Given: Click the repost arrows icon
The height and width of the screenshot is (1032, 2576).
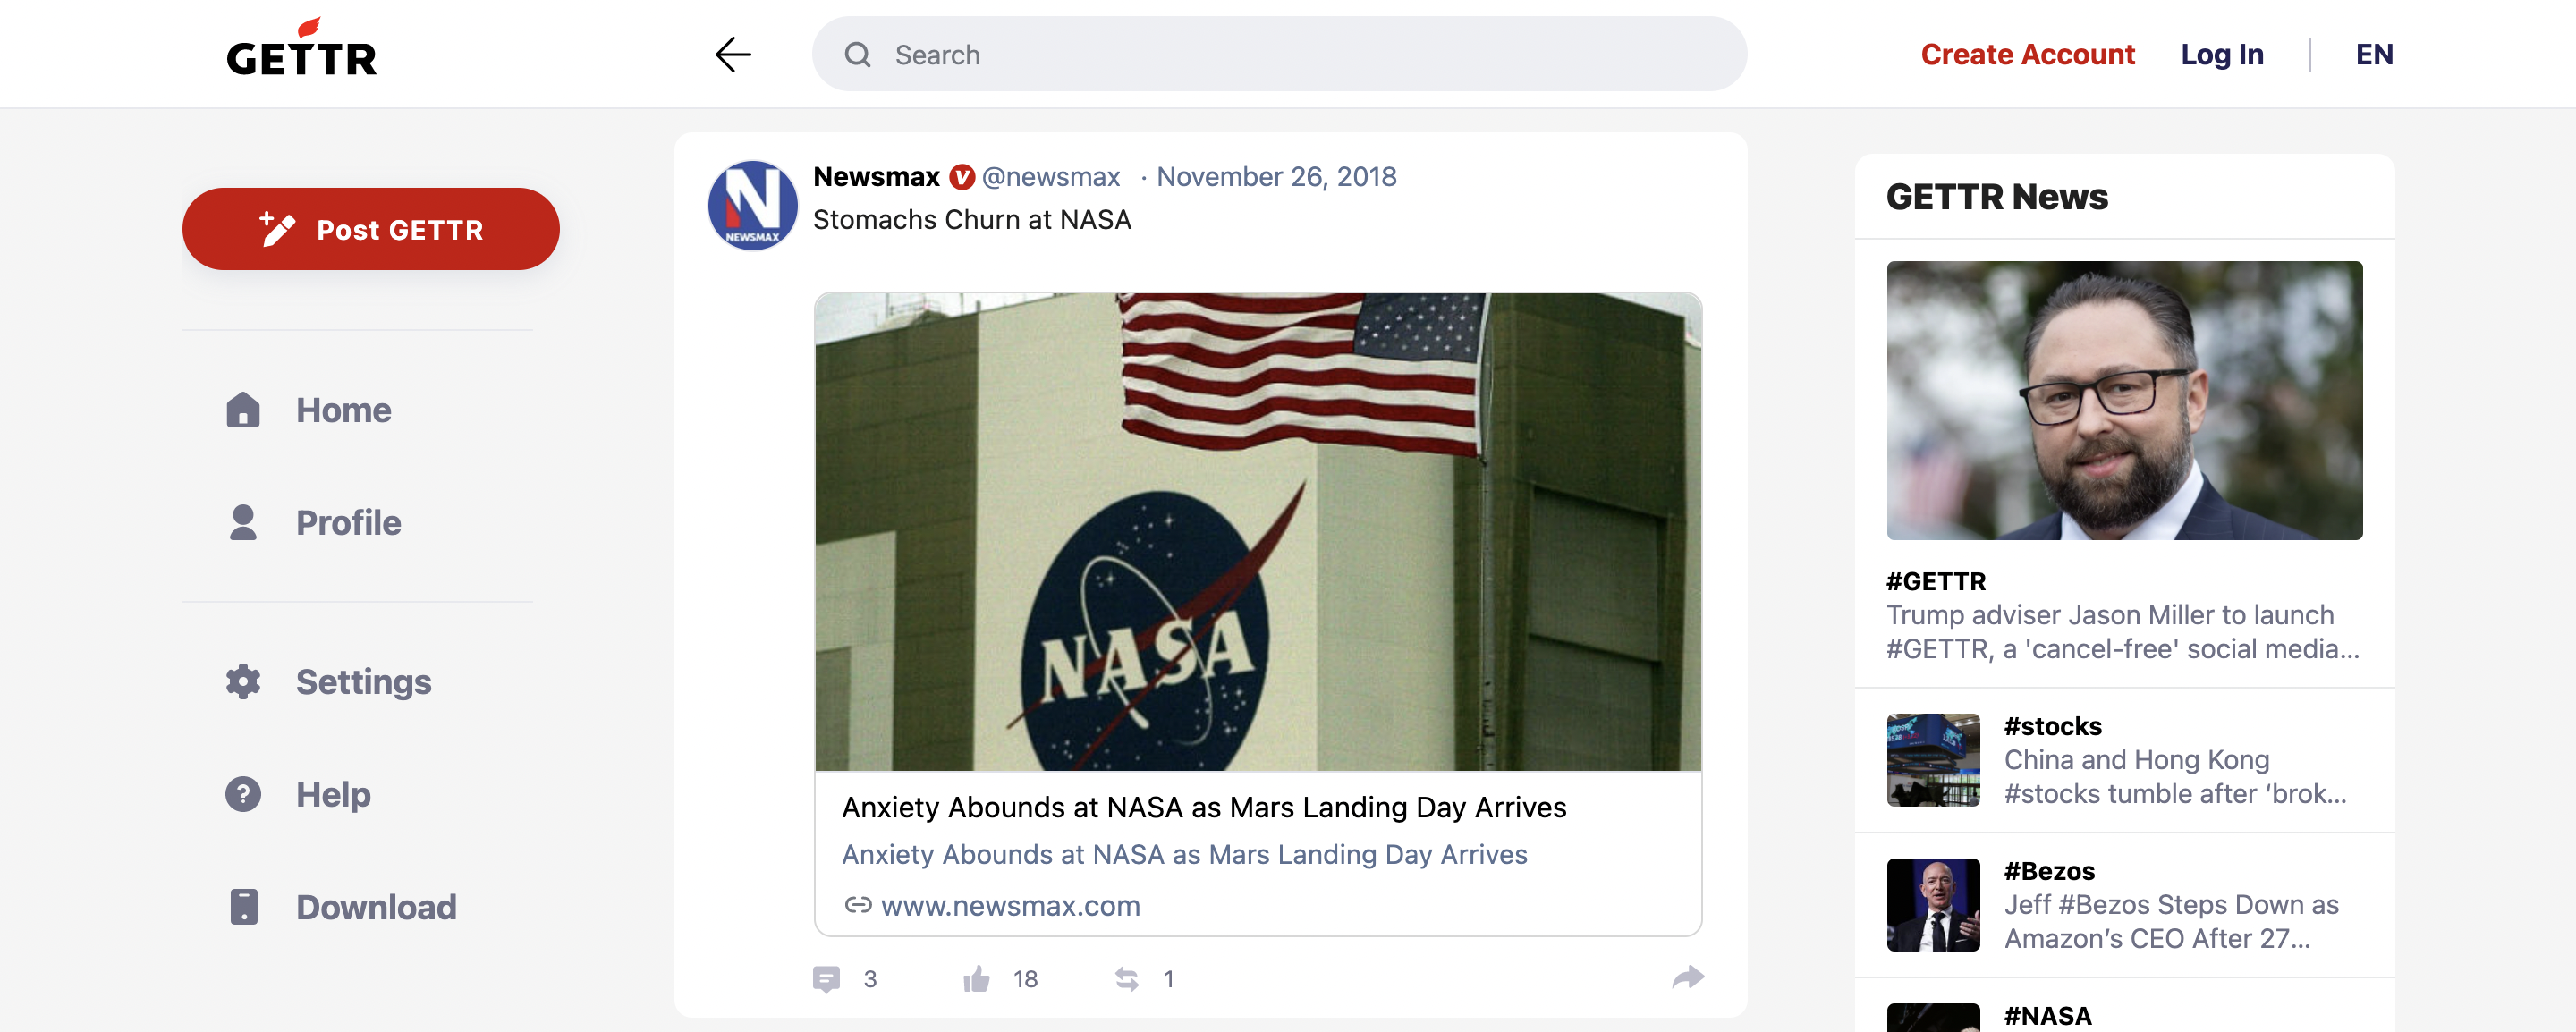Looking at the screenshot, I should pyautogui.click(x=1127, y=979).
